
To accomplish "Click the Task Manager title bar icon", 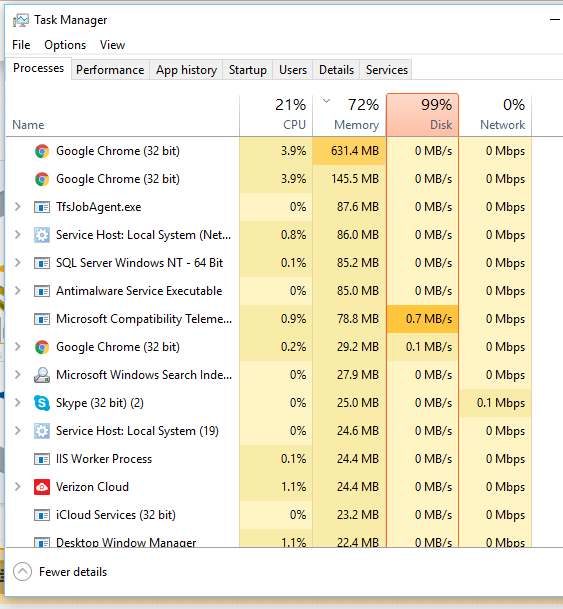I will click(x=21, y=20).
